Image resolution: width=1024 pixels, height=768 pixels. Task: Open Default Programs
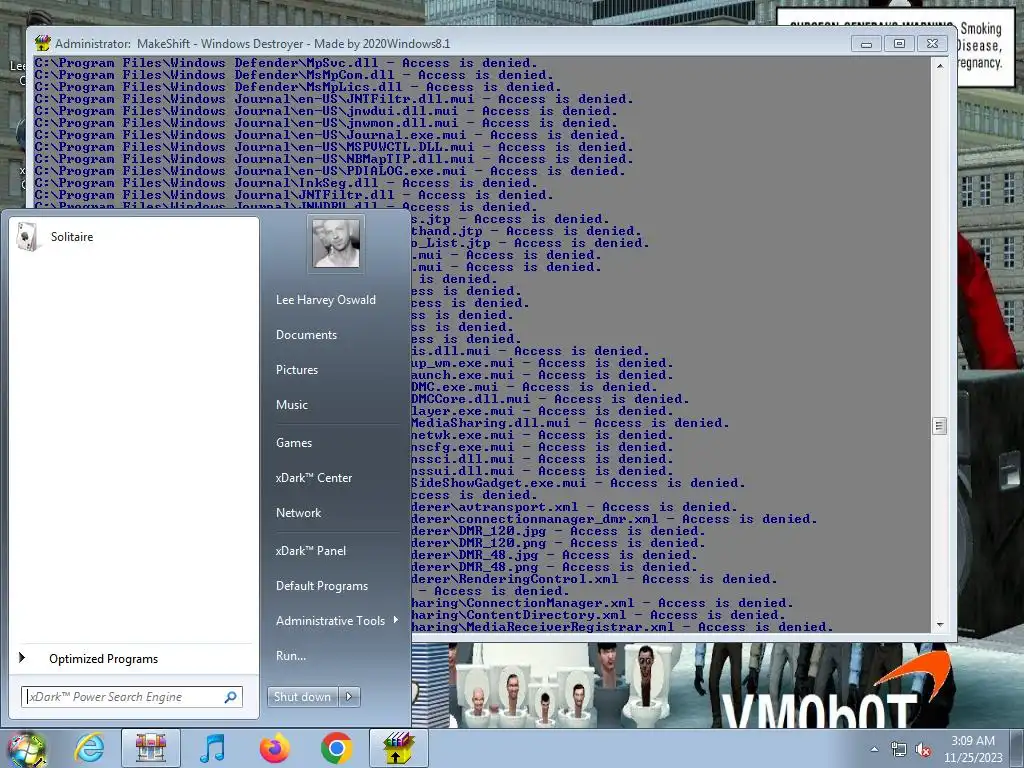(321, 586)
